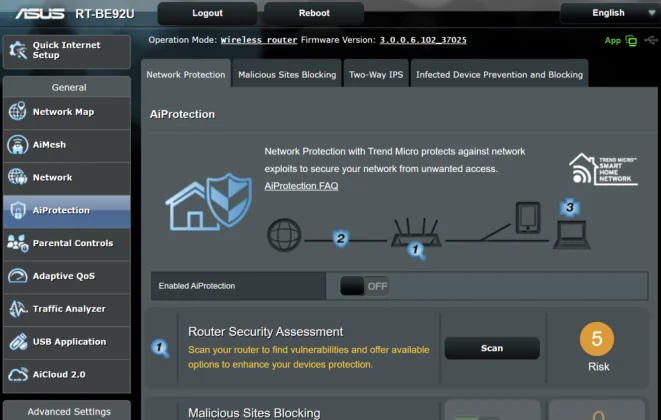Click the AiCloud 2.0 cloud icon

point(18,374)
